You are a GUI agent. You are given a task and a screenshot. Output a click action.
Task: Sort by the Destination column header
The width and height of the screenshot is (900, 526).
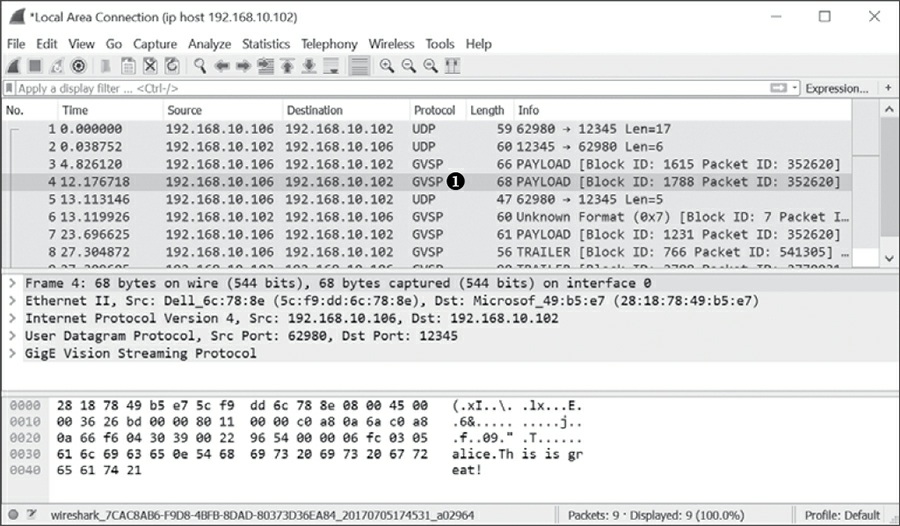(x=346, y=110)
